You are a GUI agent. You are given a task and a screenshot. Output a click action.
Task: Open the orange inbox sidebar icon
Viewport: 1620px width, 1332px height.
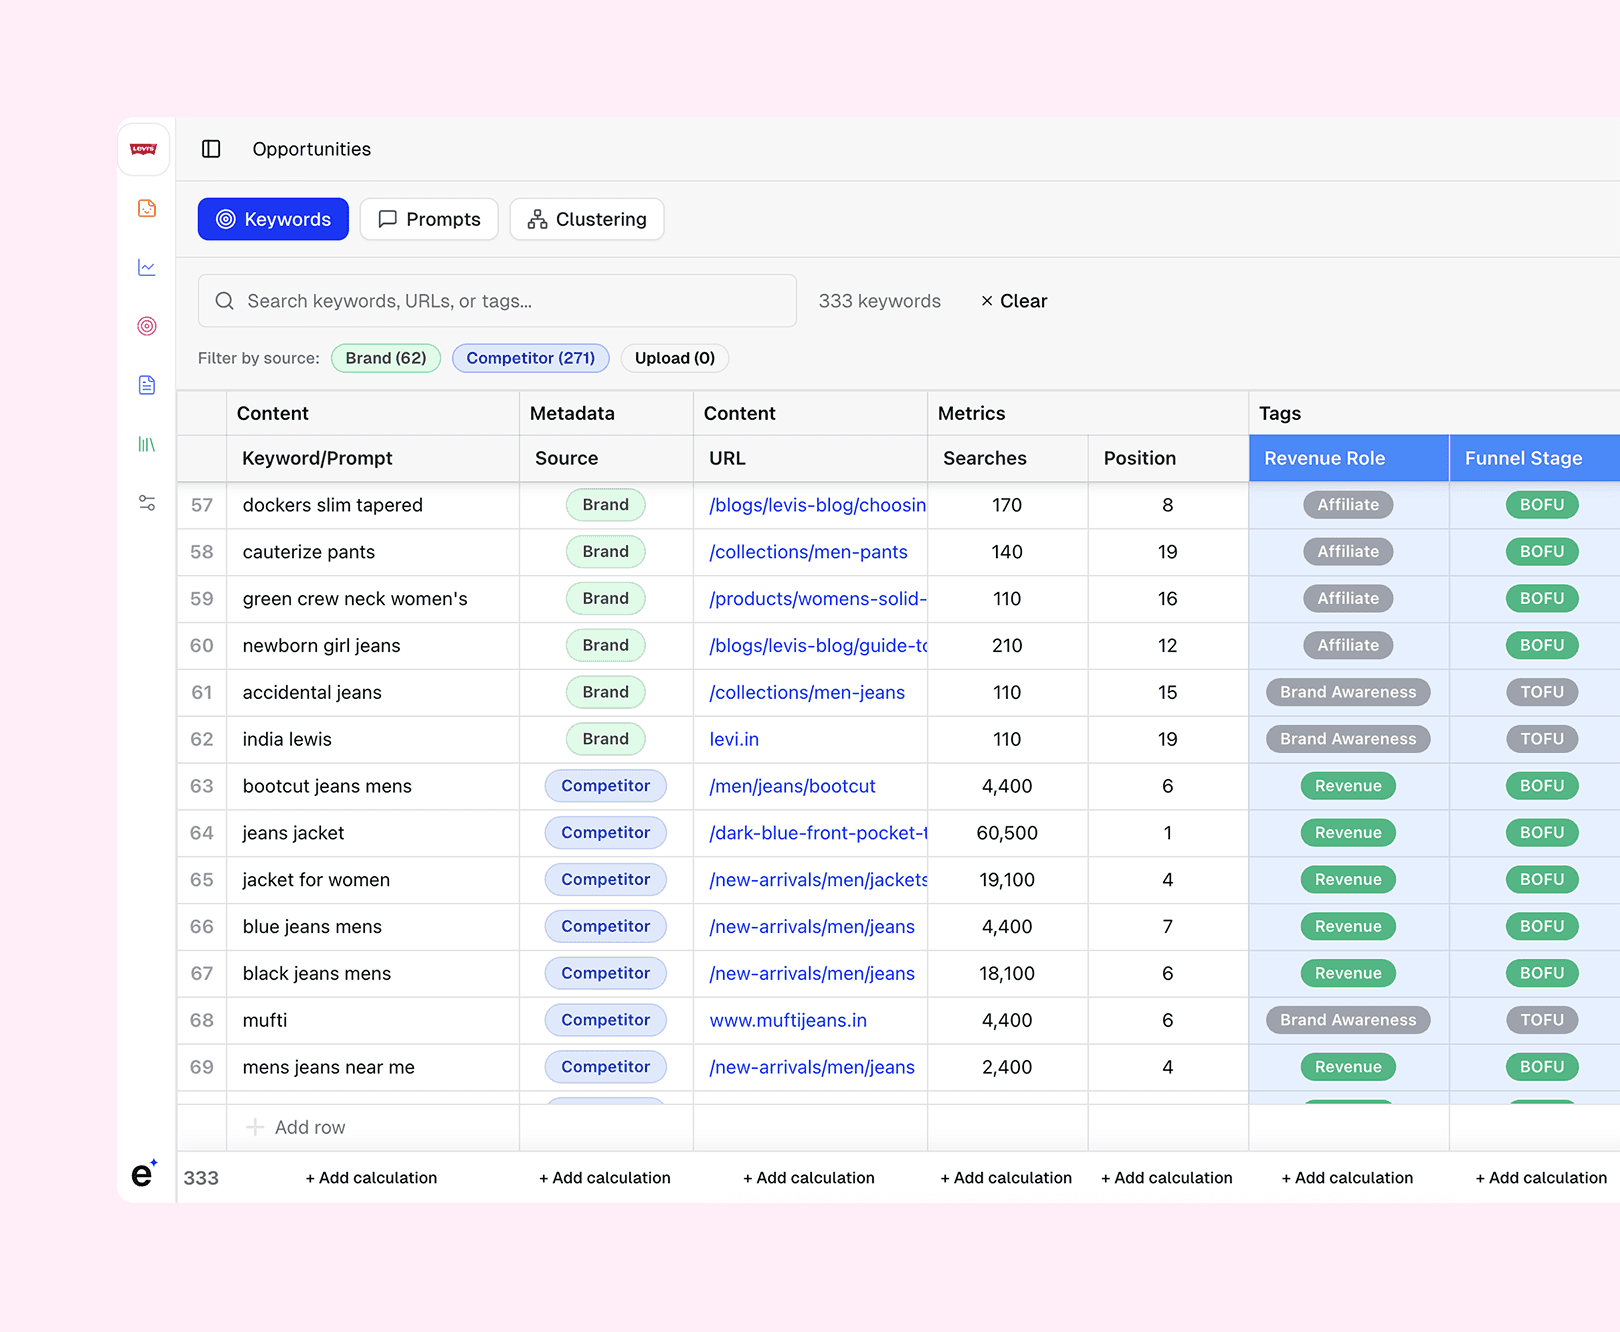click(x=147, y=208)
